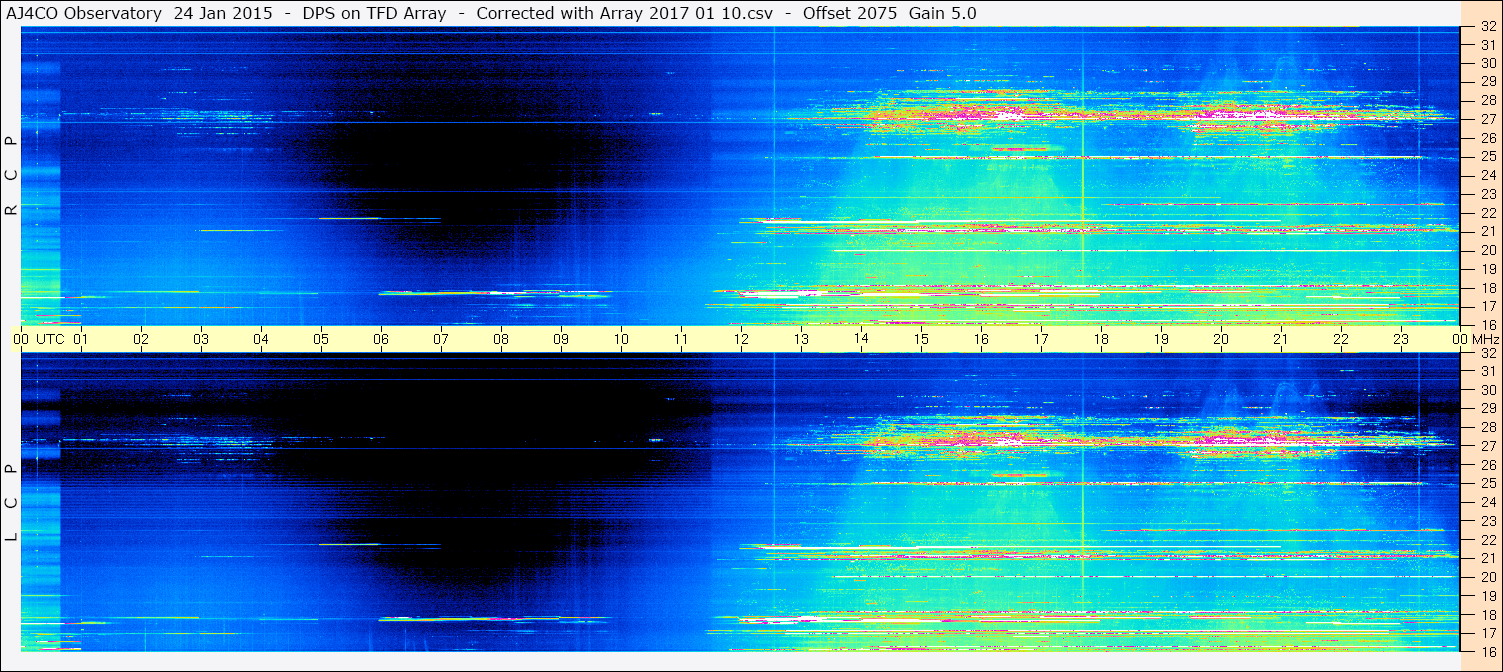Screen dimensions: 1503x672
Task: Click the 24 MHz tick of LCP panel
Action: pos(1487,502)
